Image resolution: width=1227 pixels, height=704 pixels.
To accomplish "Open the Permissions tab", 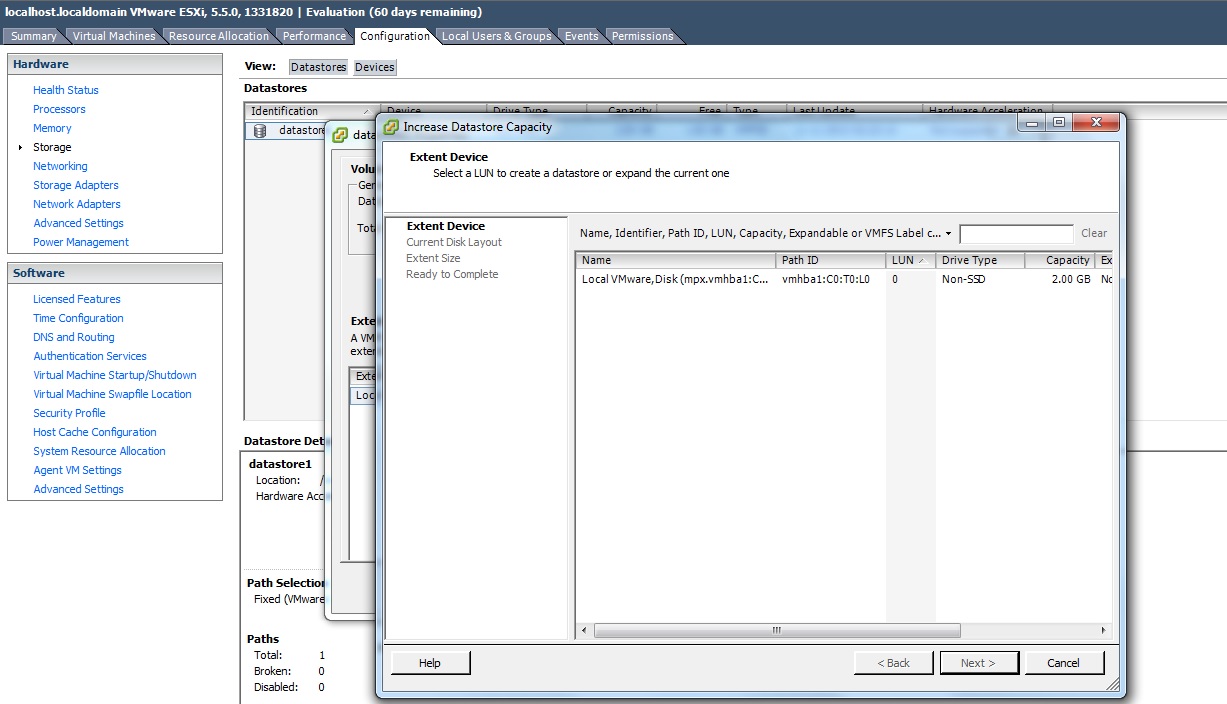I will point(642,36).
